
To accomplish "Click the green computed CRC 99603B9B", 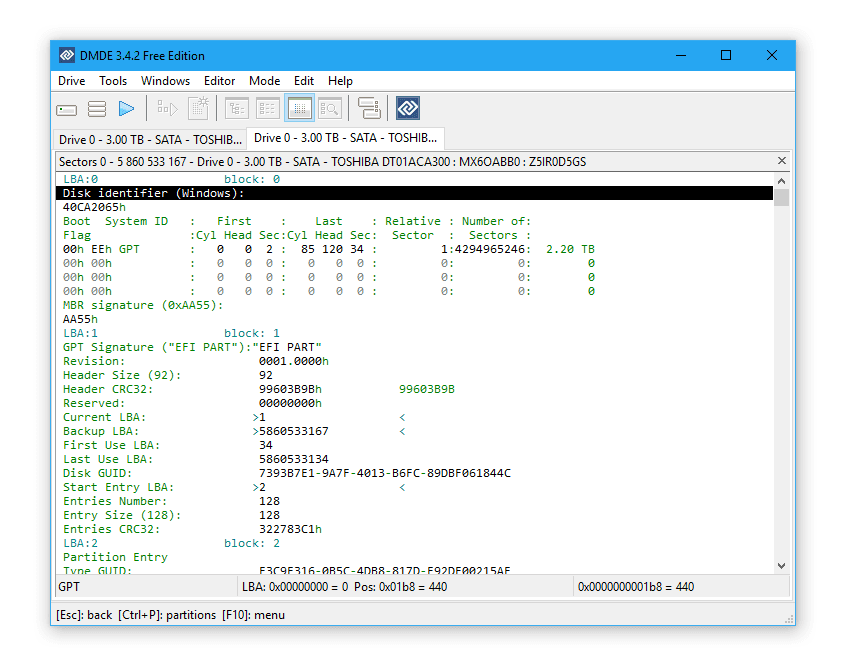I will click(x=427, y=389).
